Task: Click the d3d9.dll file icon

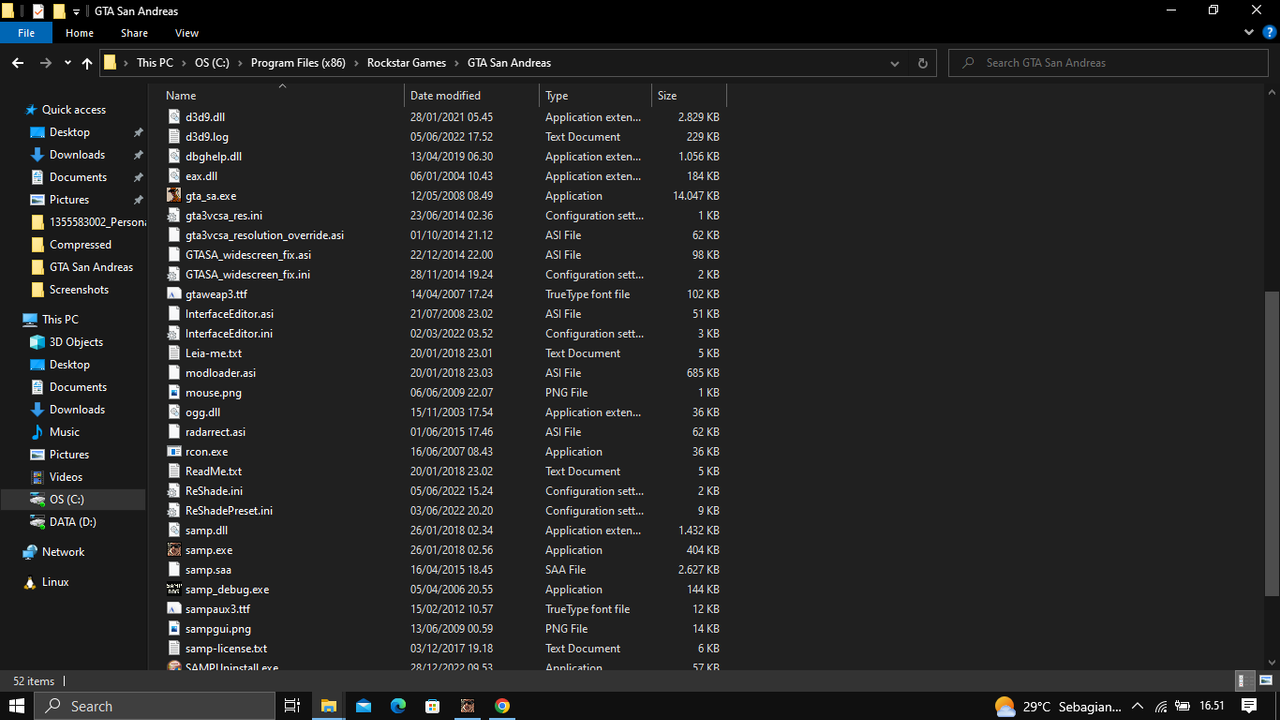Action: coord(174,117)
